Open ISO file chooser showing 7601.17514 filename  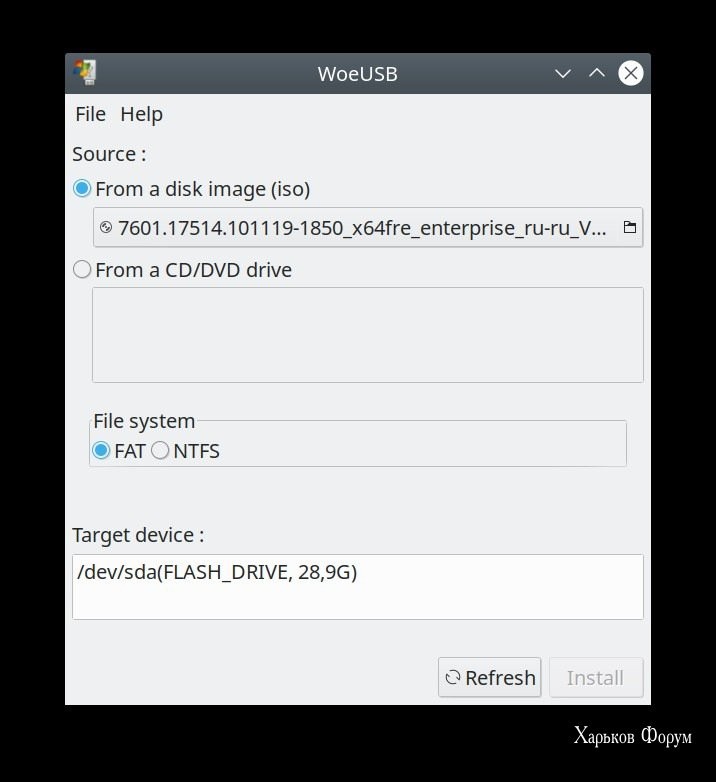tap(368, 227)
